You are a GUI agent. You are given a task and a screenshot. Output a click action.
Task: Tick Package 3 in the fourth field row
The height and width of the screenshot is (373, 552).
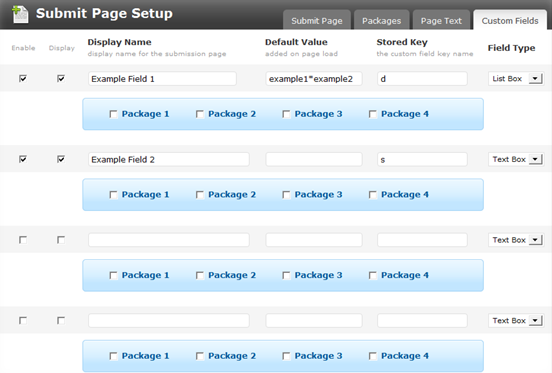click(x=286, y=356)
